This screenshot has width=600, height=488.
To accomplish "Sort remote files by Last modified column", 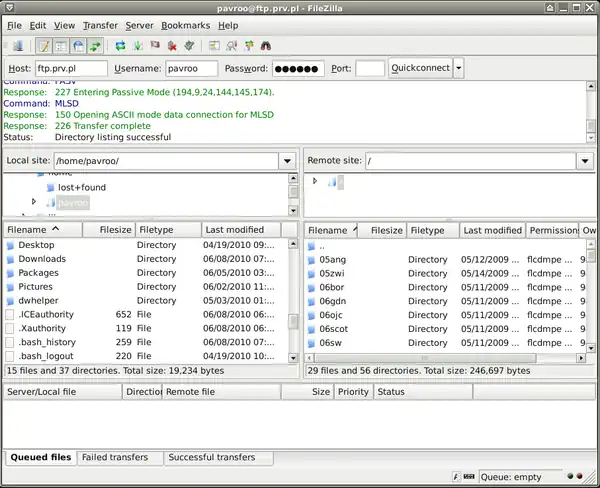I will click(492, 230).
